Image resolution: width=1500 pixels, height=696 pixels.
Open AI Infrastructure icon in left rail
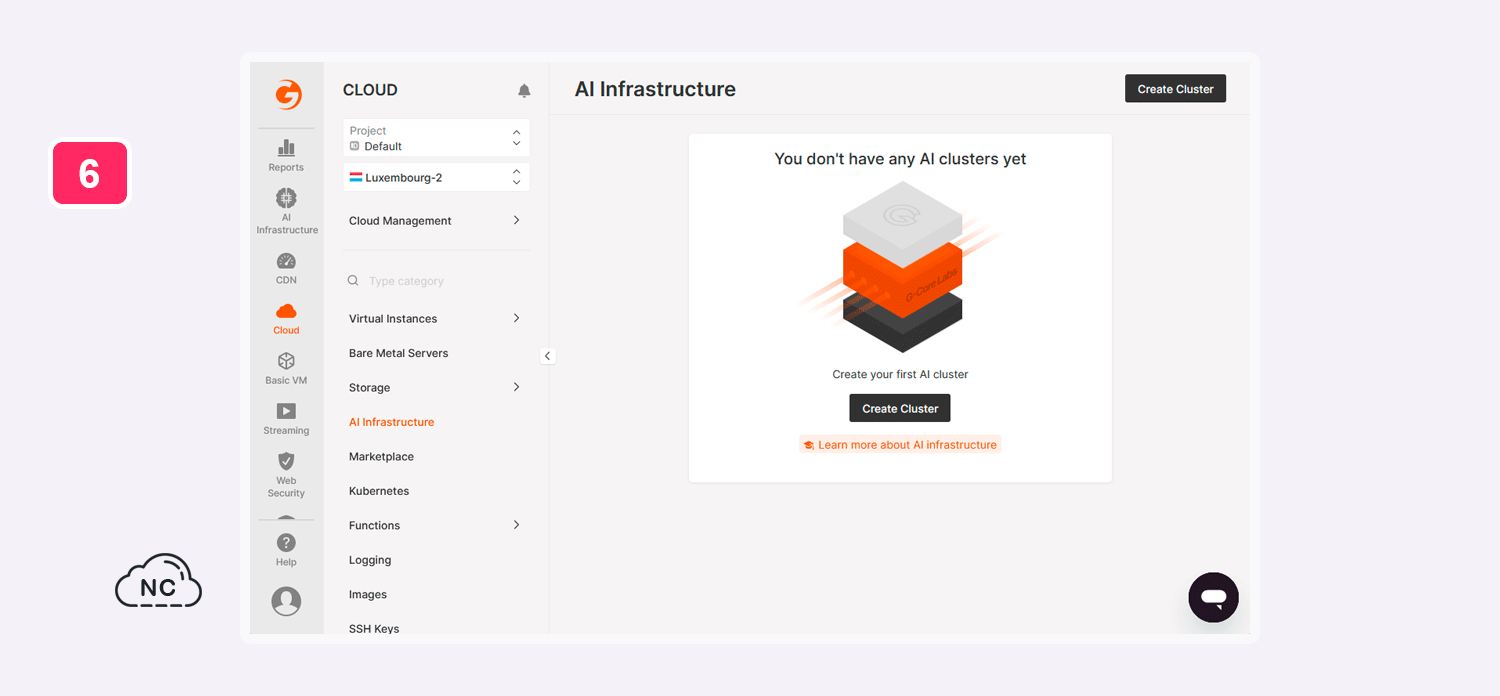pos(286,210)
